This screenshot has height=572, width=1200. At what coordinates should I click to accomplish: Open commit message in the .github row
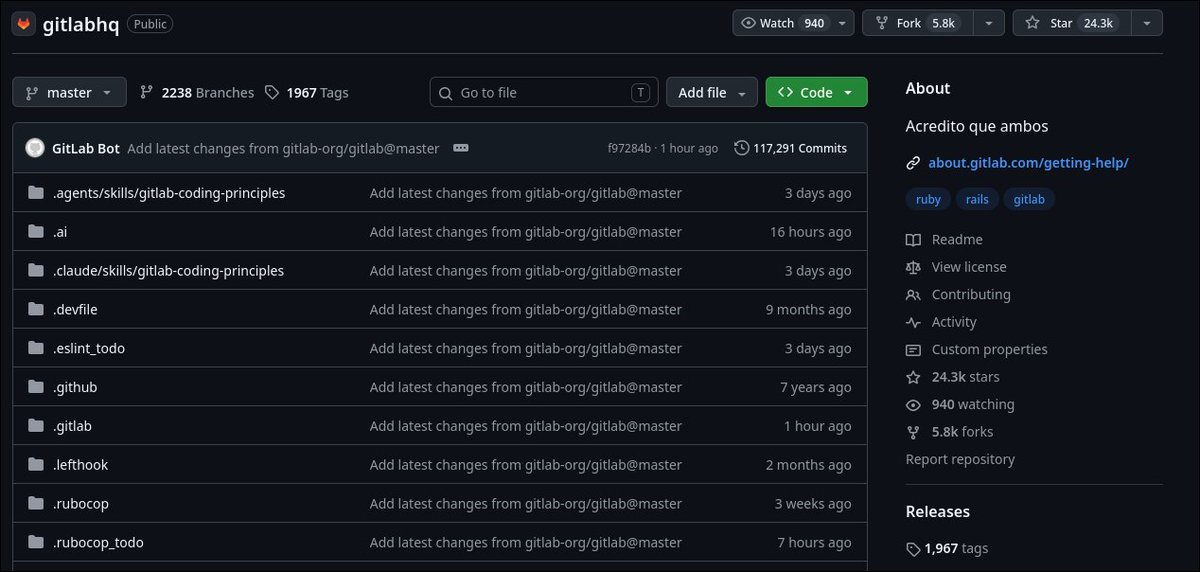(x=526, y=387)
